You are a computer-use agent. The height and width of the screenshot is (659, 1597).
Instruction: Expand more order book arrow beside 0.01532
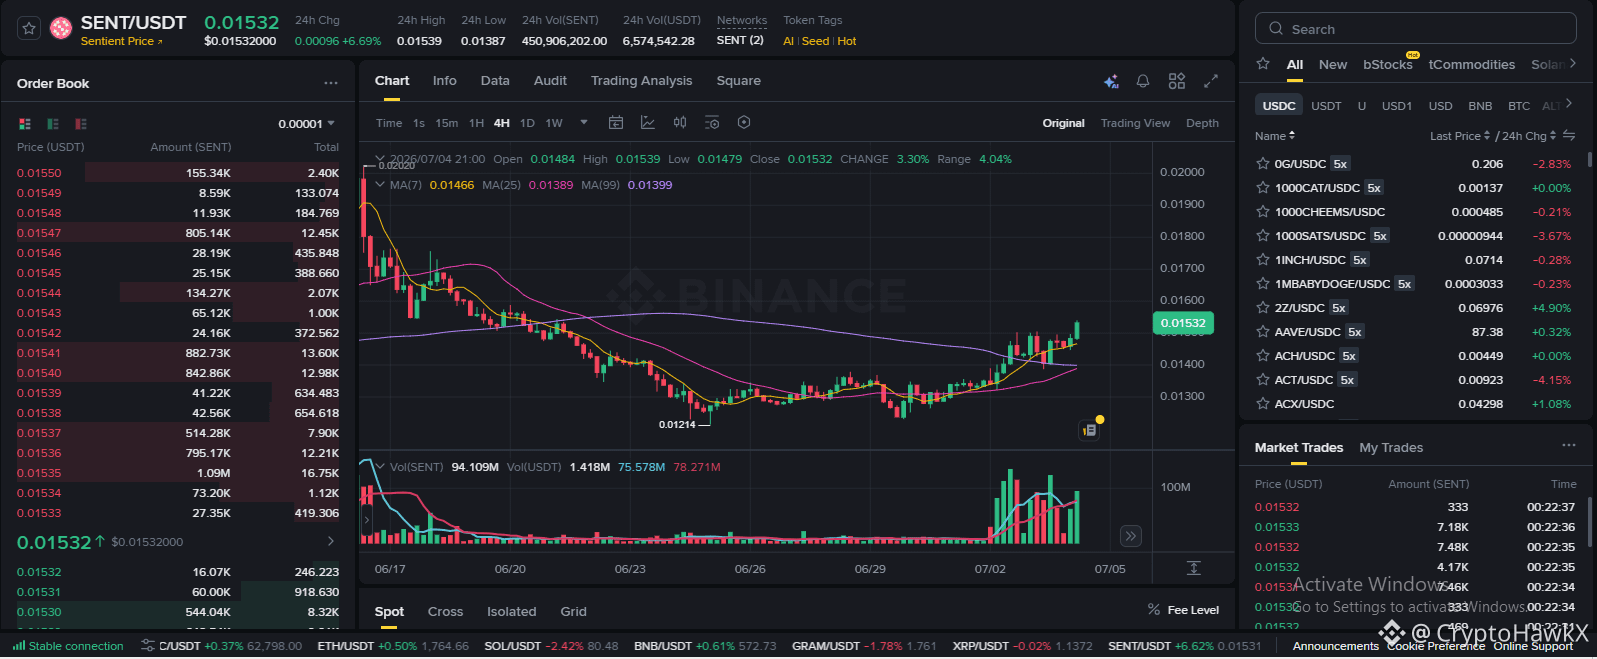(x=331, y=541)
